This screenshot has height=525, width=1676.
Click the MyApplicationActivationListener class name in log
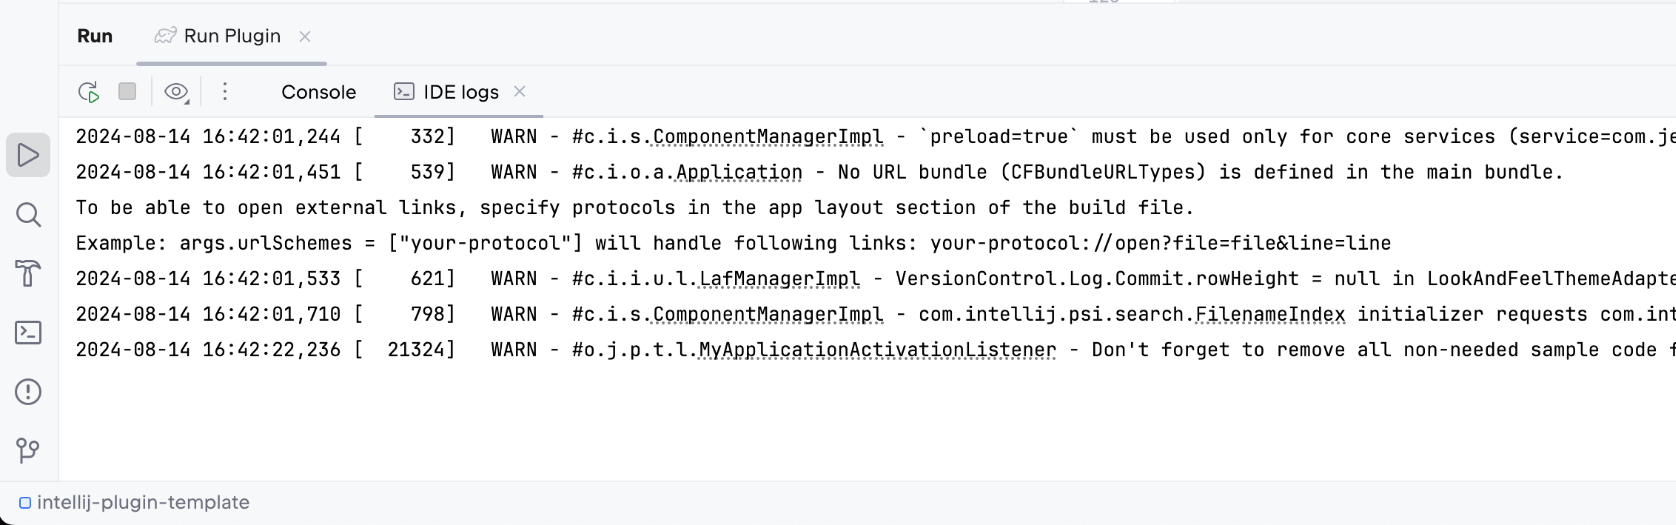point(877,350)
